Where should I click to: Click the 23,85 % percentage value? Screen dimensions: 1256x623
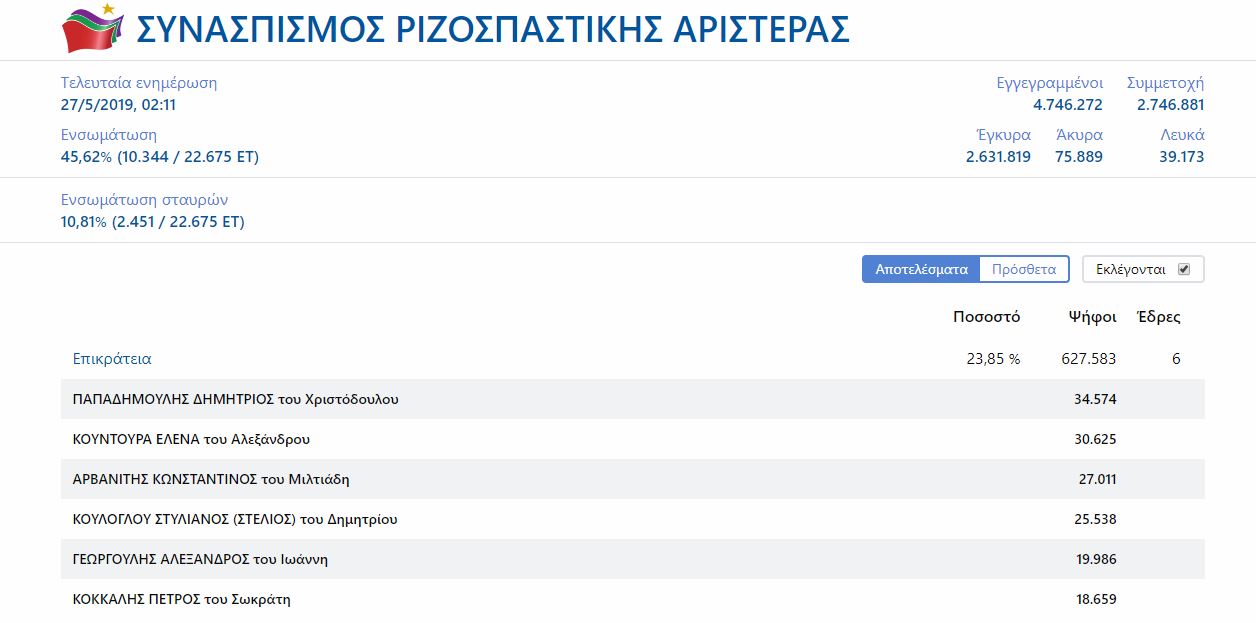(x=993, y=359)
